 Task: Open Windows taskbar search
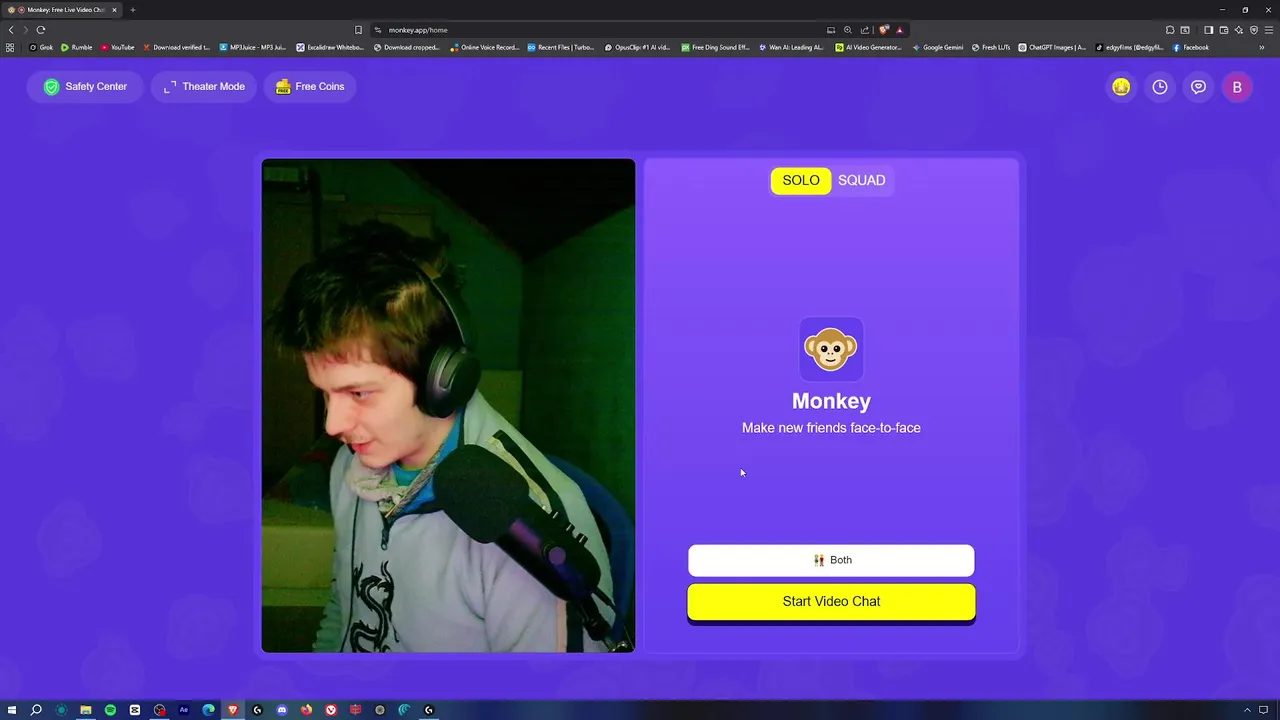point(36,710)
